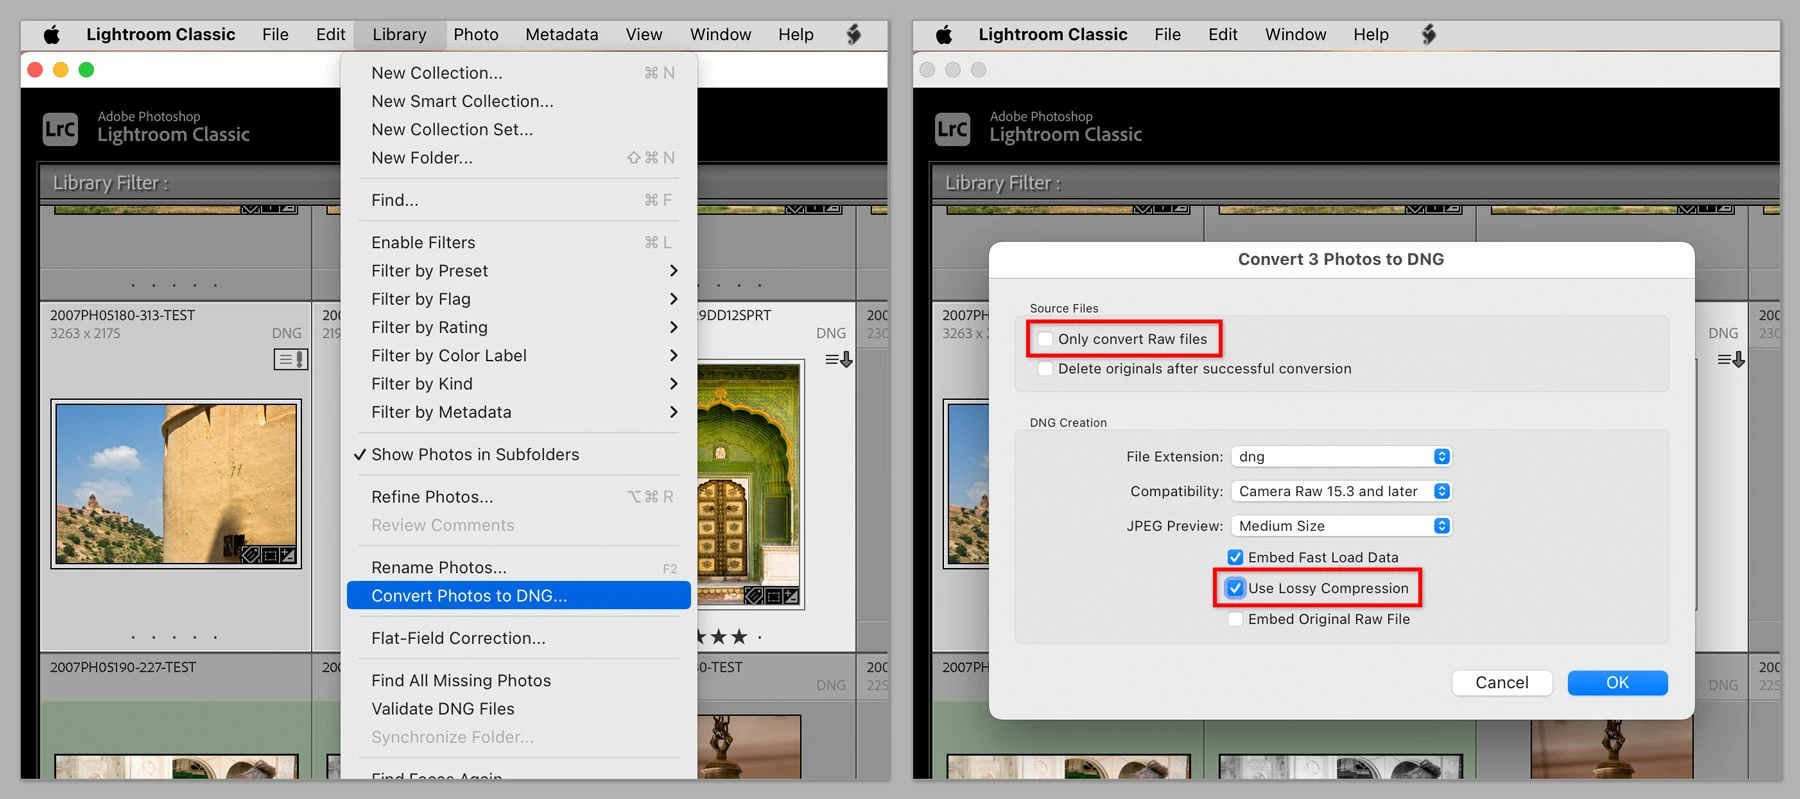Choose Find... in the Library menu
The height and width of the screenshot is (799, 1800).
coord(518,200)
